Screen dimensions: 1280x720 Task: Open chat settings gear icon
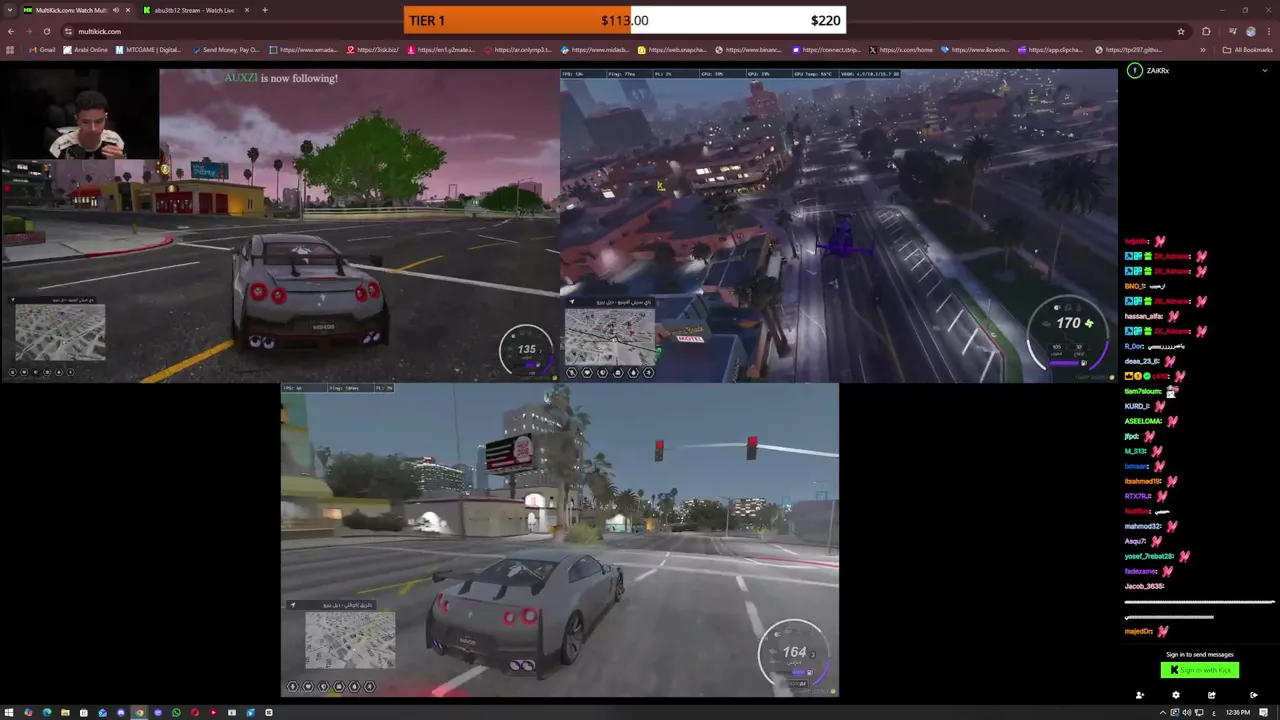1176,695
